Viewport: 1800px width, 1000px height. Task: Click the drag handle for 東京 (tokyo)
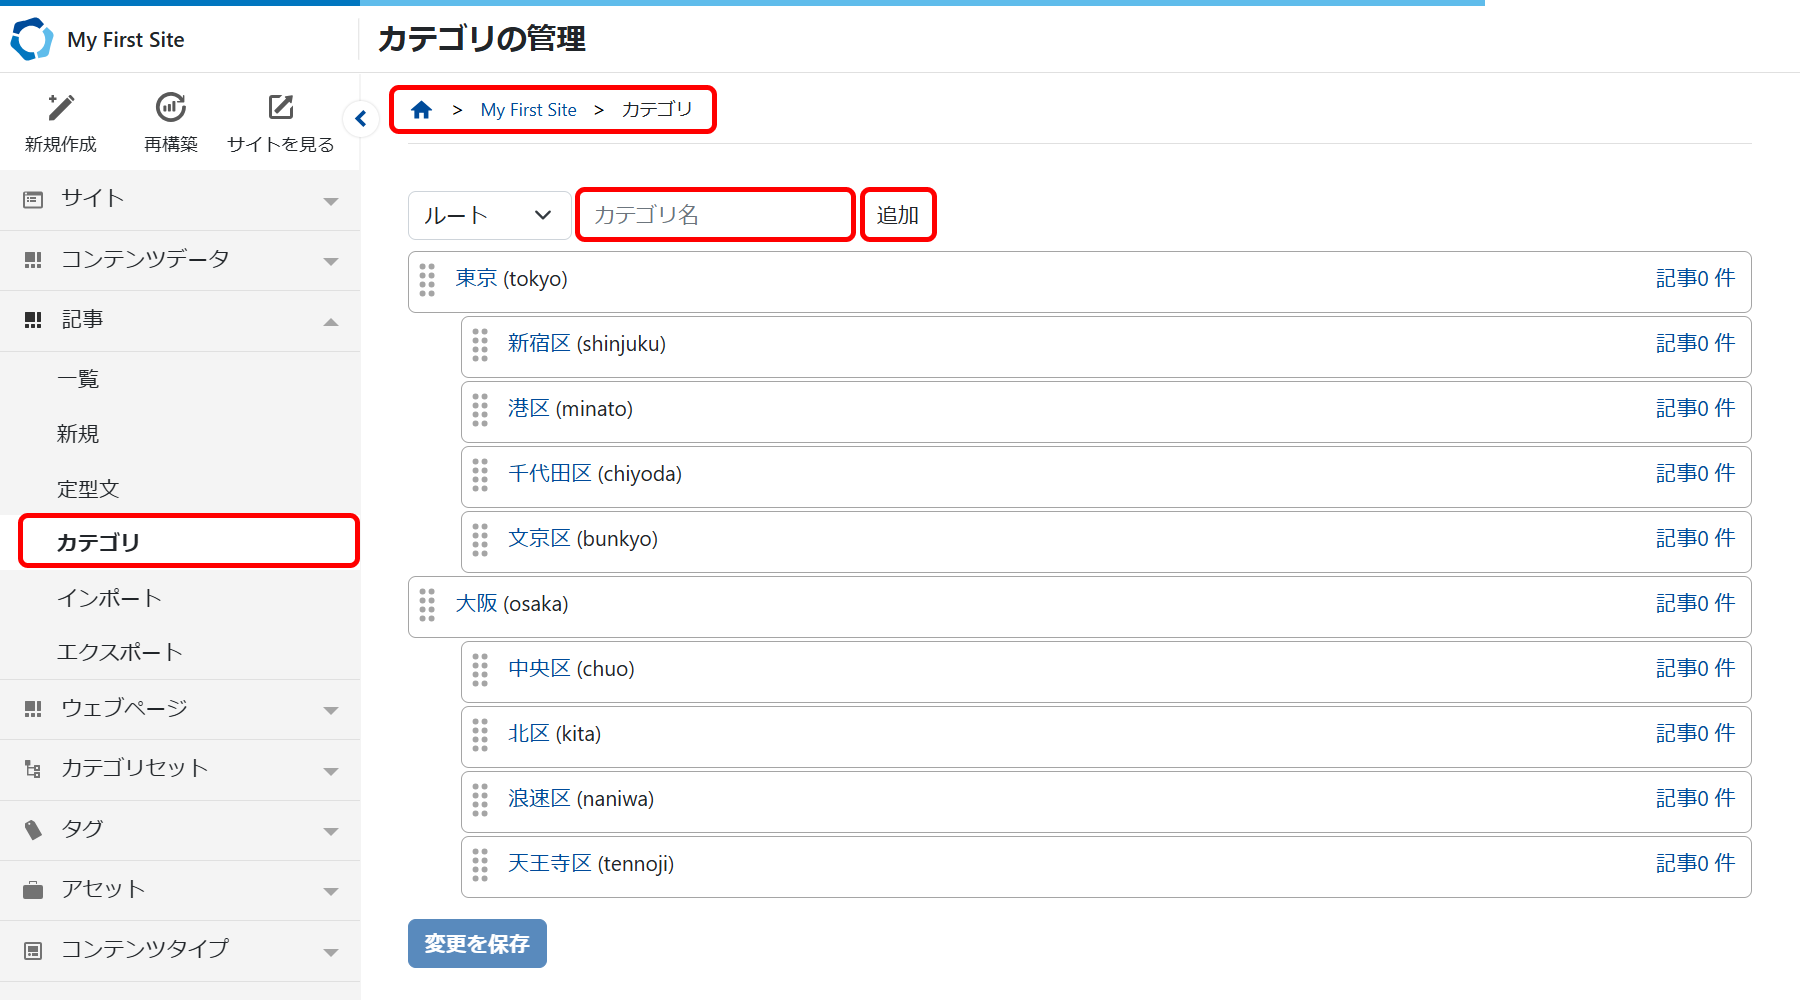pos(427,280)
